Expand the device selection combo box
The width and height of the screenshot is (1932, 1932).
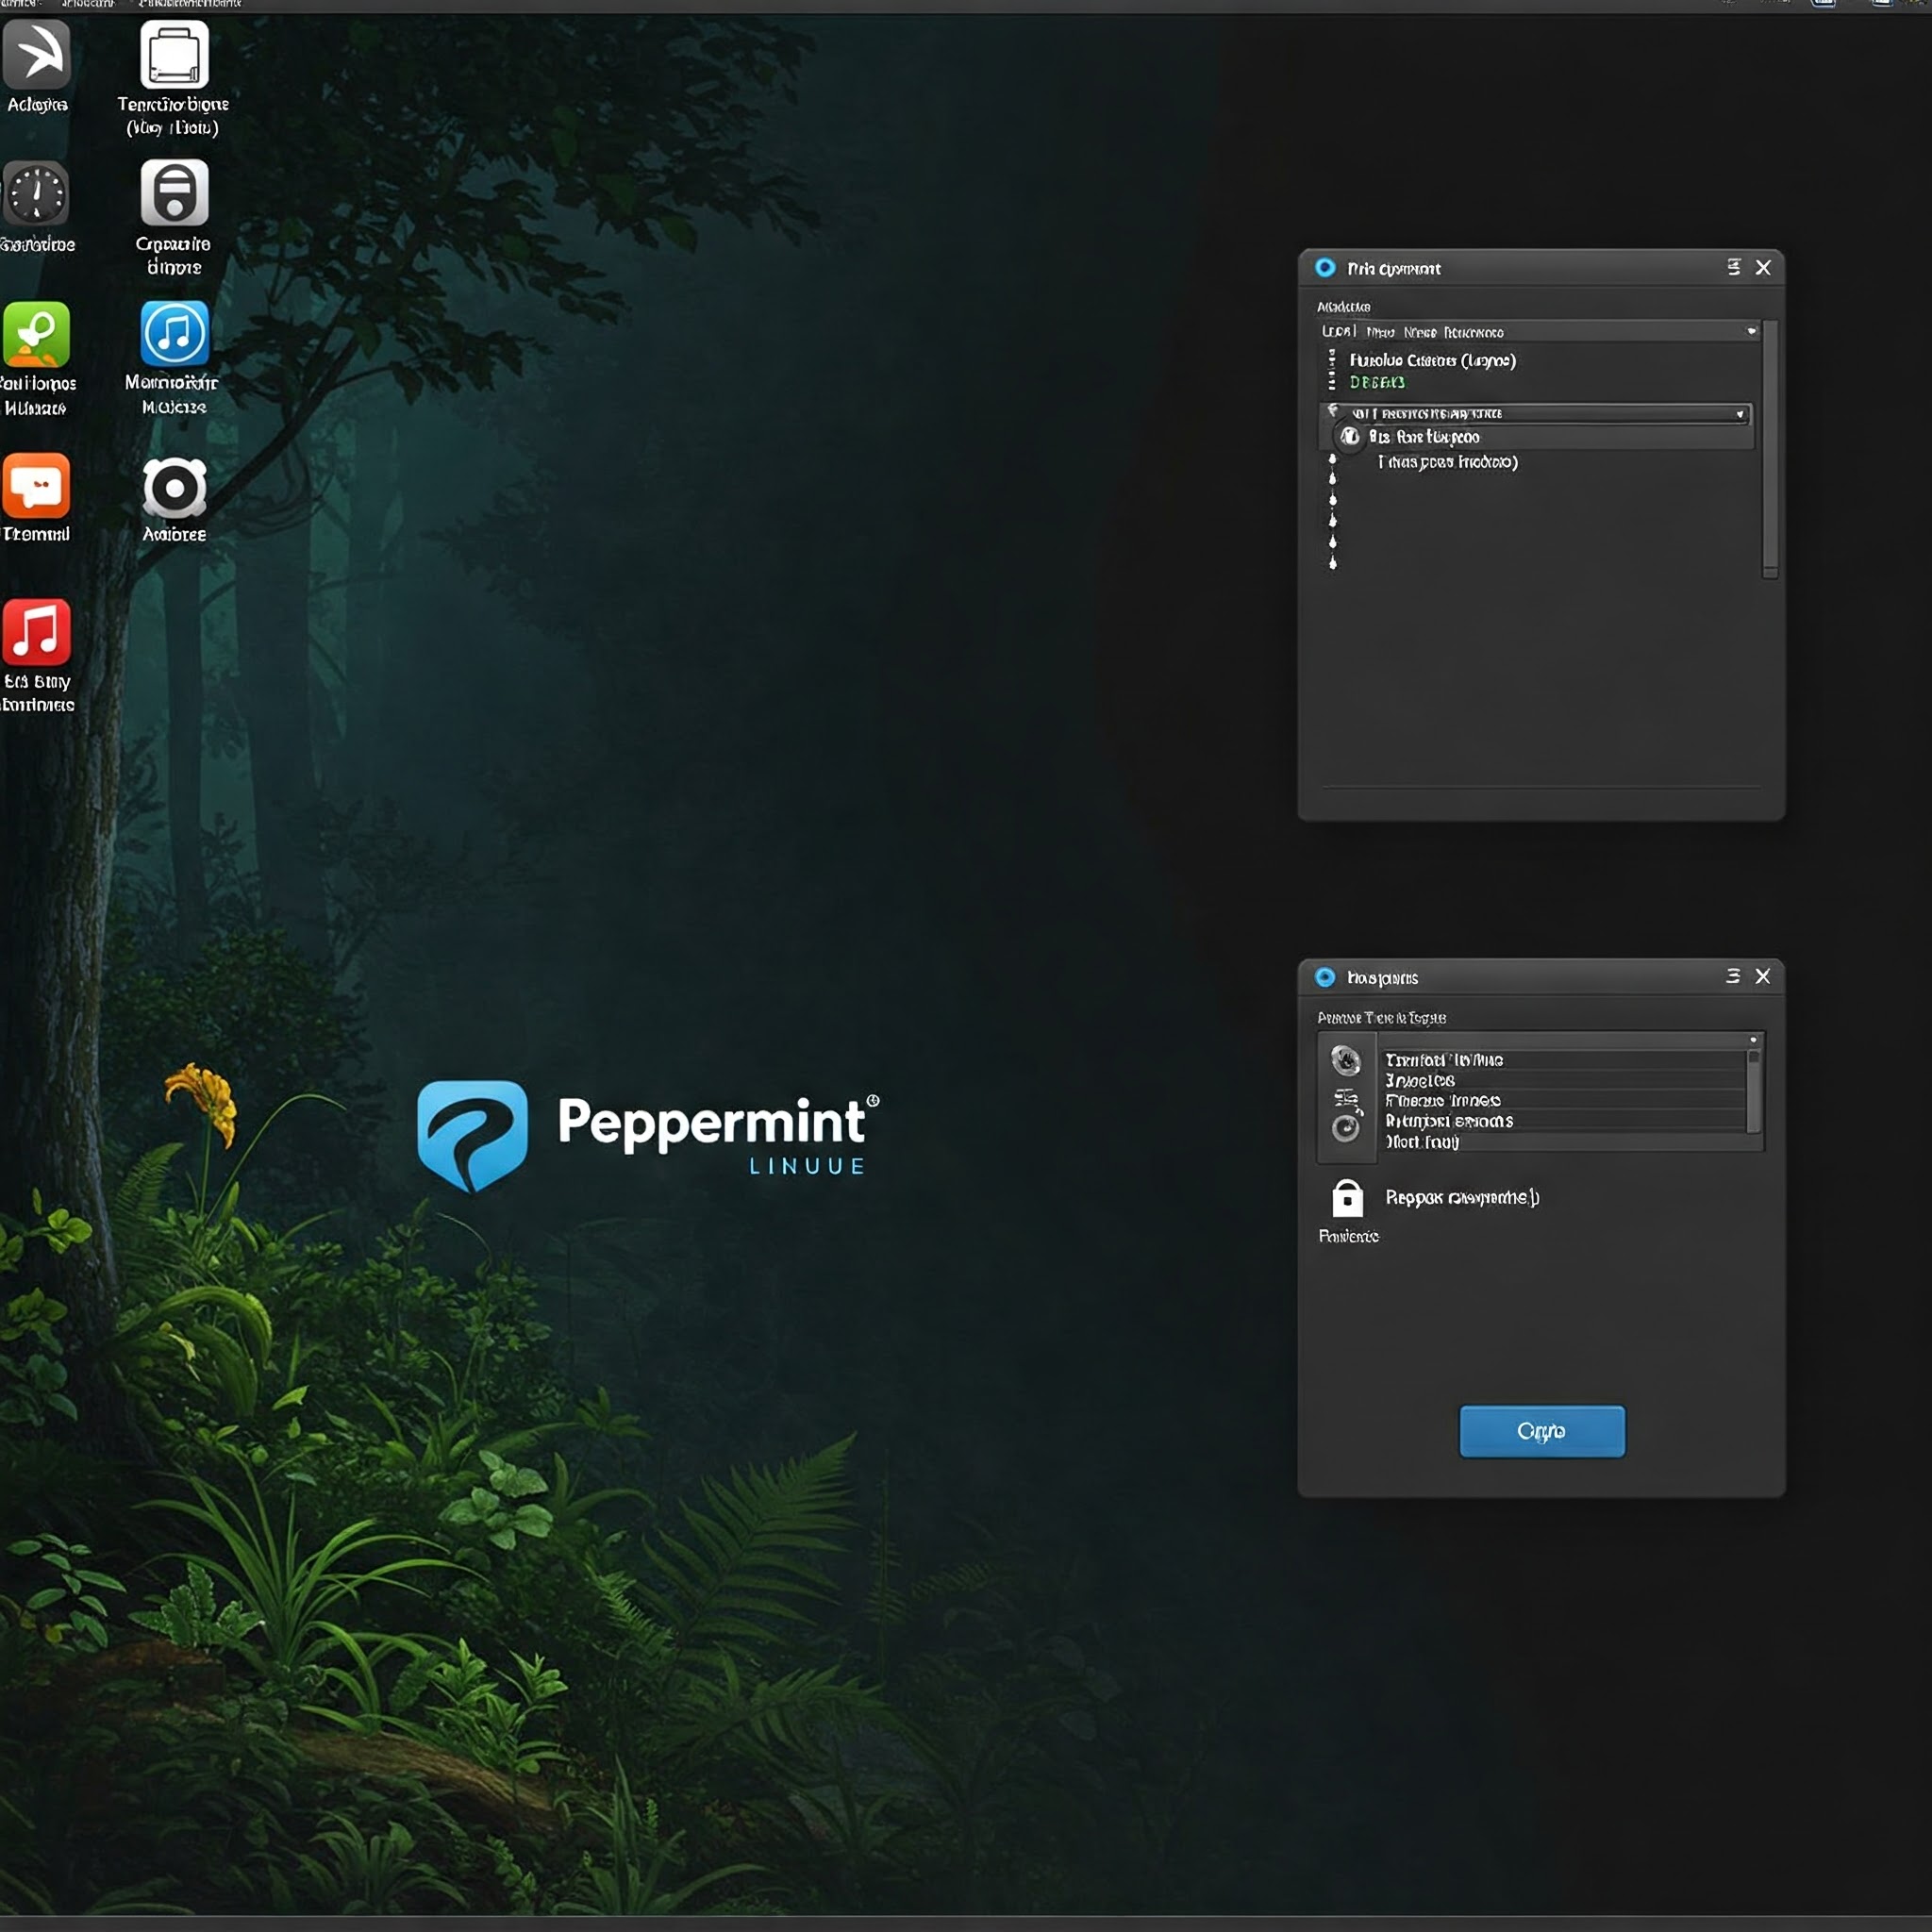1740,413
